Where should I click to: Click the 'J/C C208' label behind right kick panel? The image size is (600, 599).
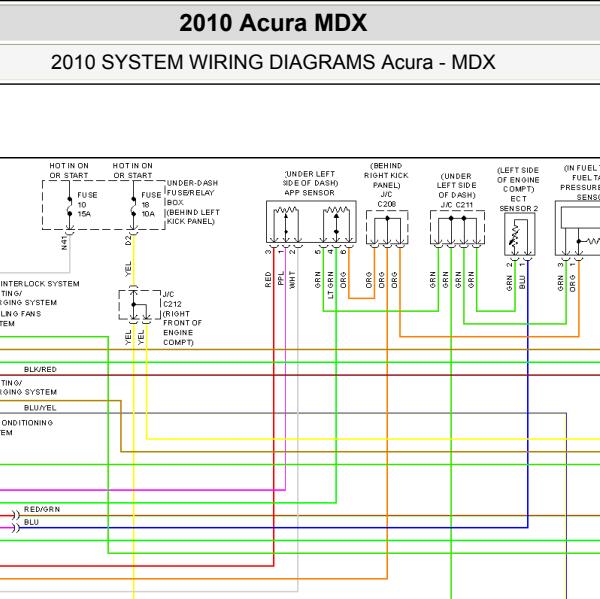[x=386, y=199]
